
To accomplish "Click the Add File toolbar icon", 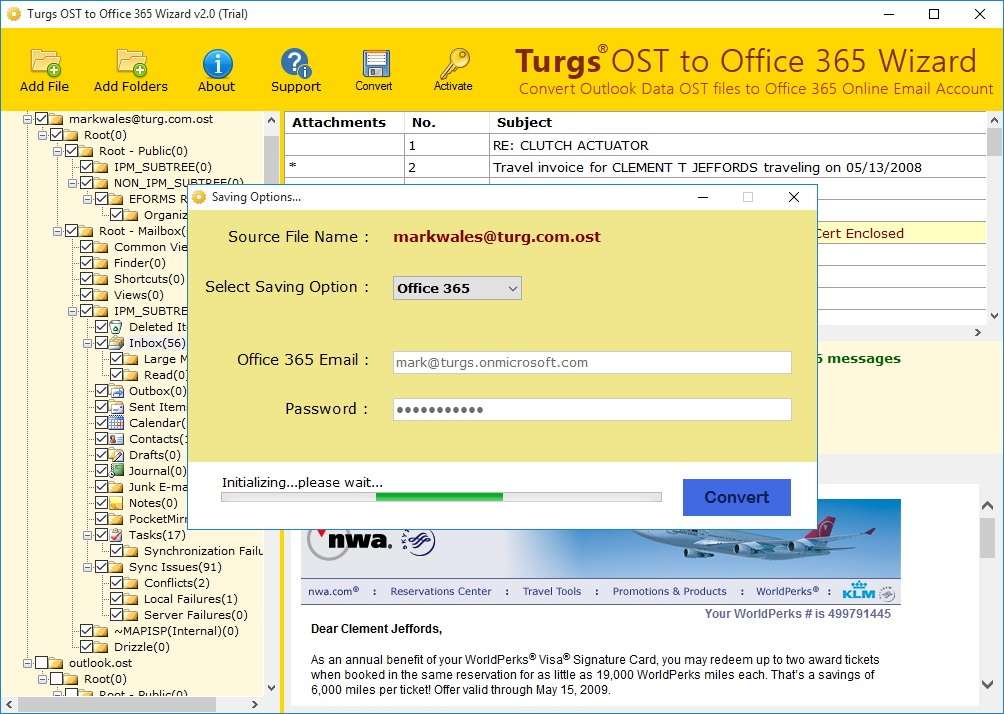I will (x=45, y=63).
